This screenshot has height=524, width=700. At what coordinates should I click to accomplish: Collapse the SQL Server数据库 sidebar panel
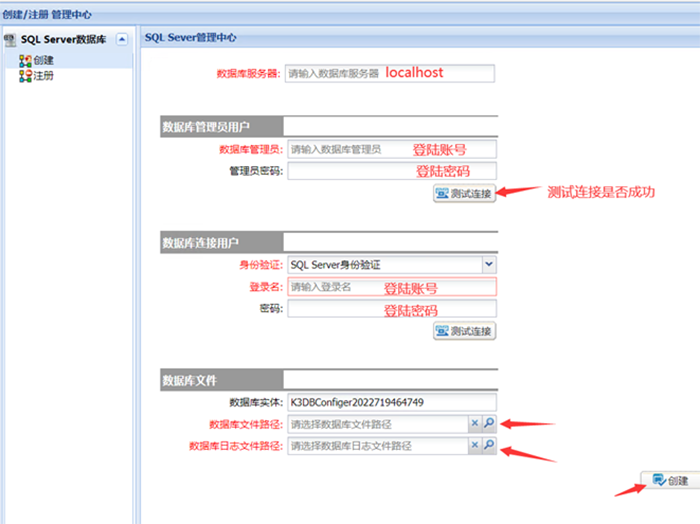pyautogui.click(x=121, y=39)
